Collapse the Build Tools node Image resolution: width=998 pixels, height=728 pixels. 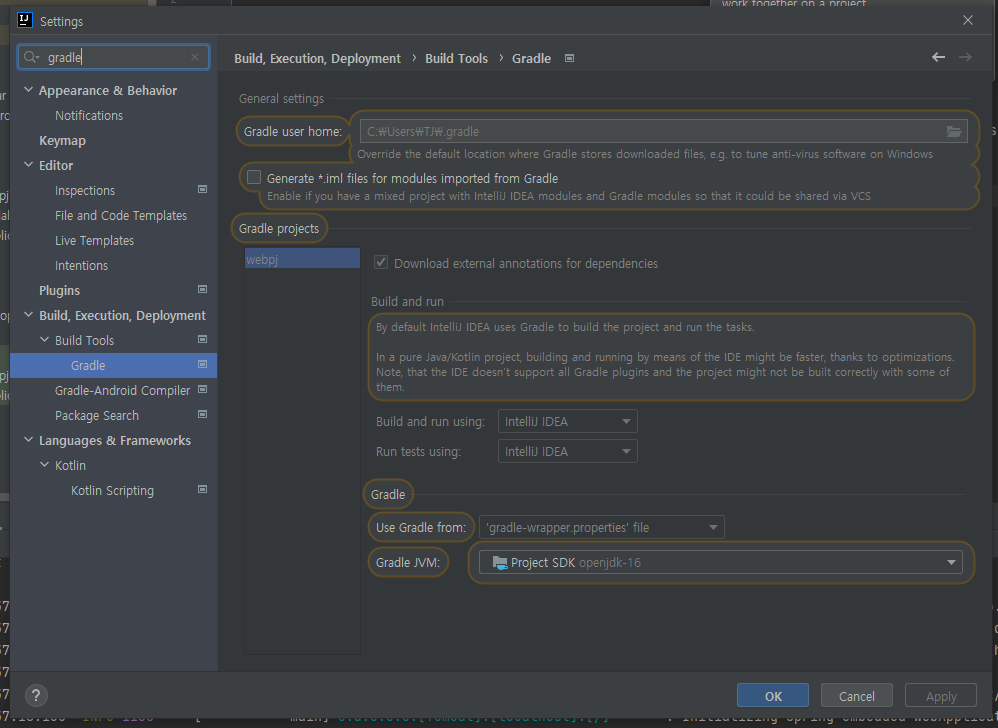point(45,340)
